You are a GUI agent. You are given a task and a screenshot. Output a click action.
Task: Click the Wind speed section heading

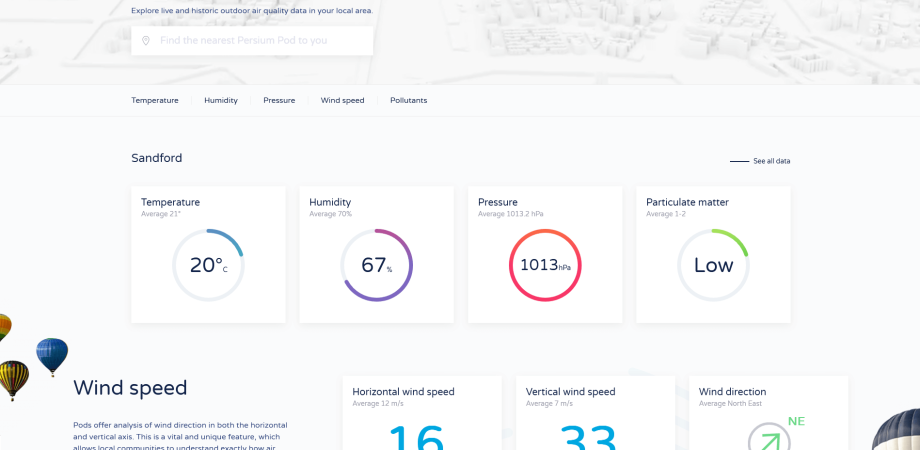[x=130, y=388]
